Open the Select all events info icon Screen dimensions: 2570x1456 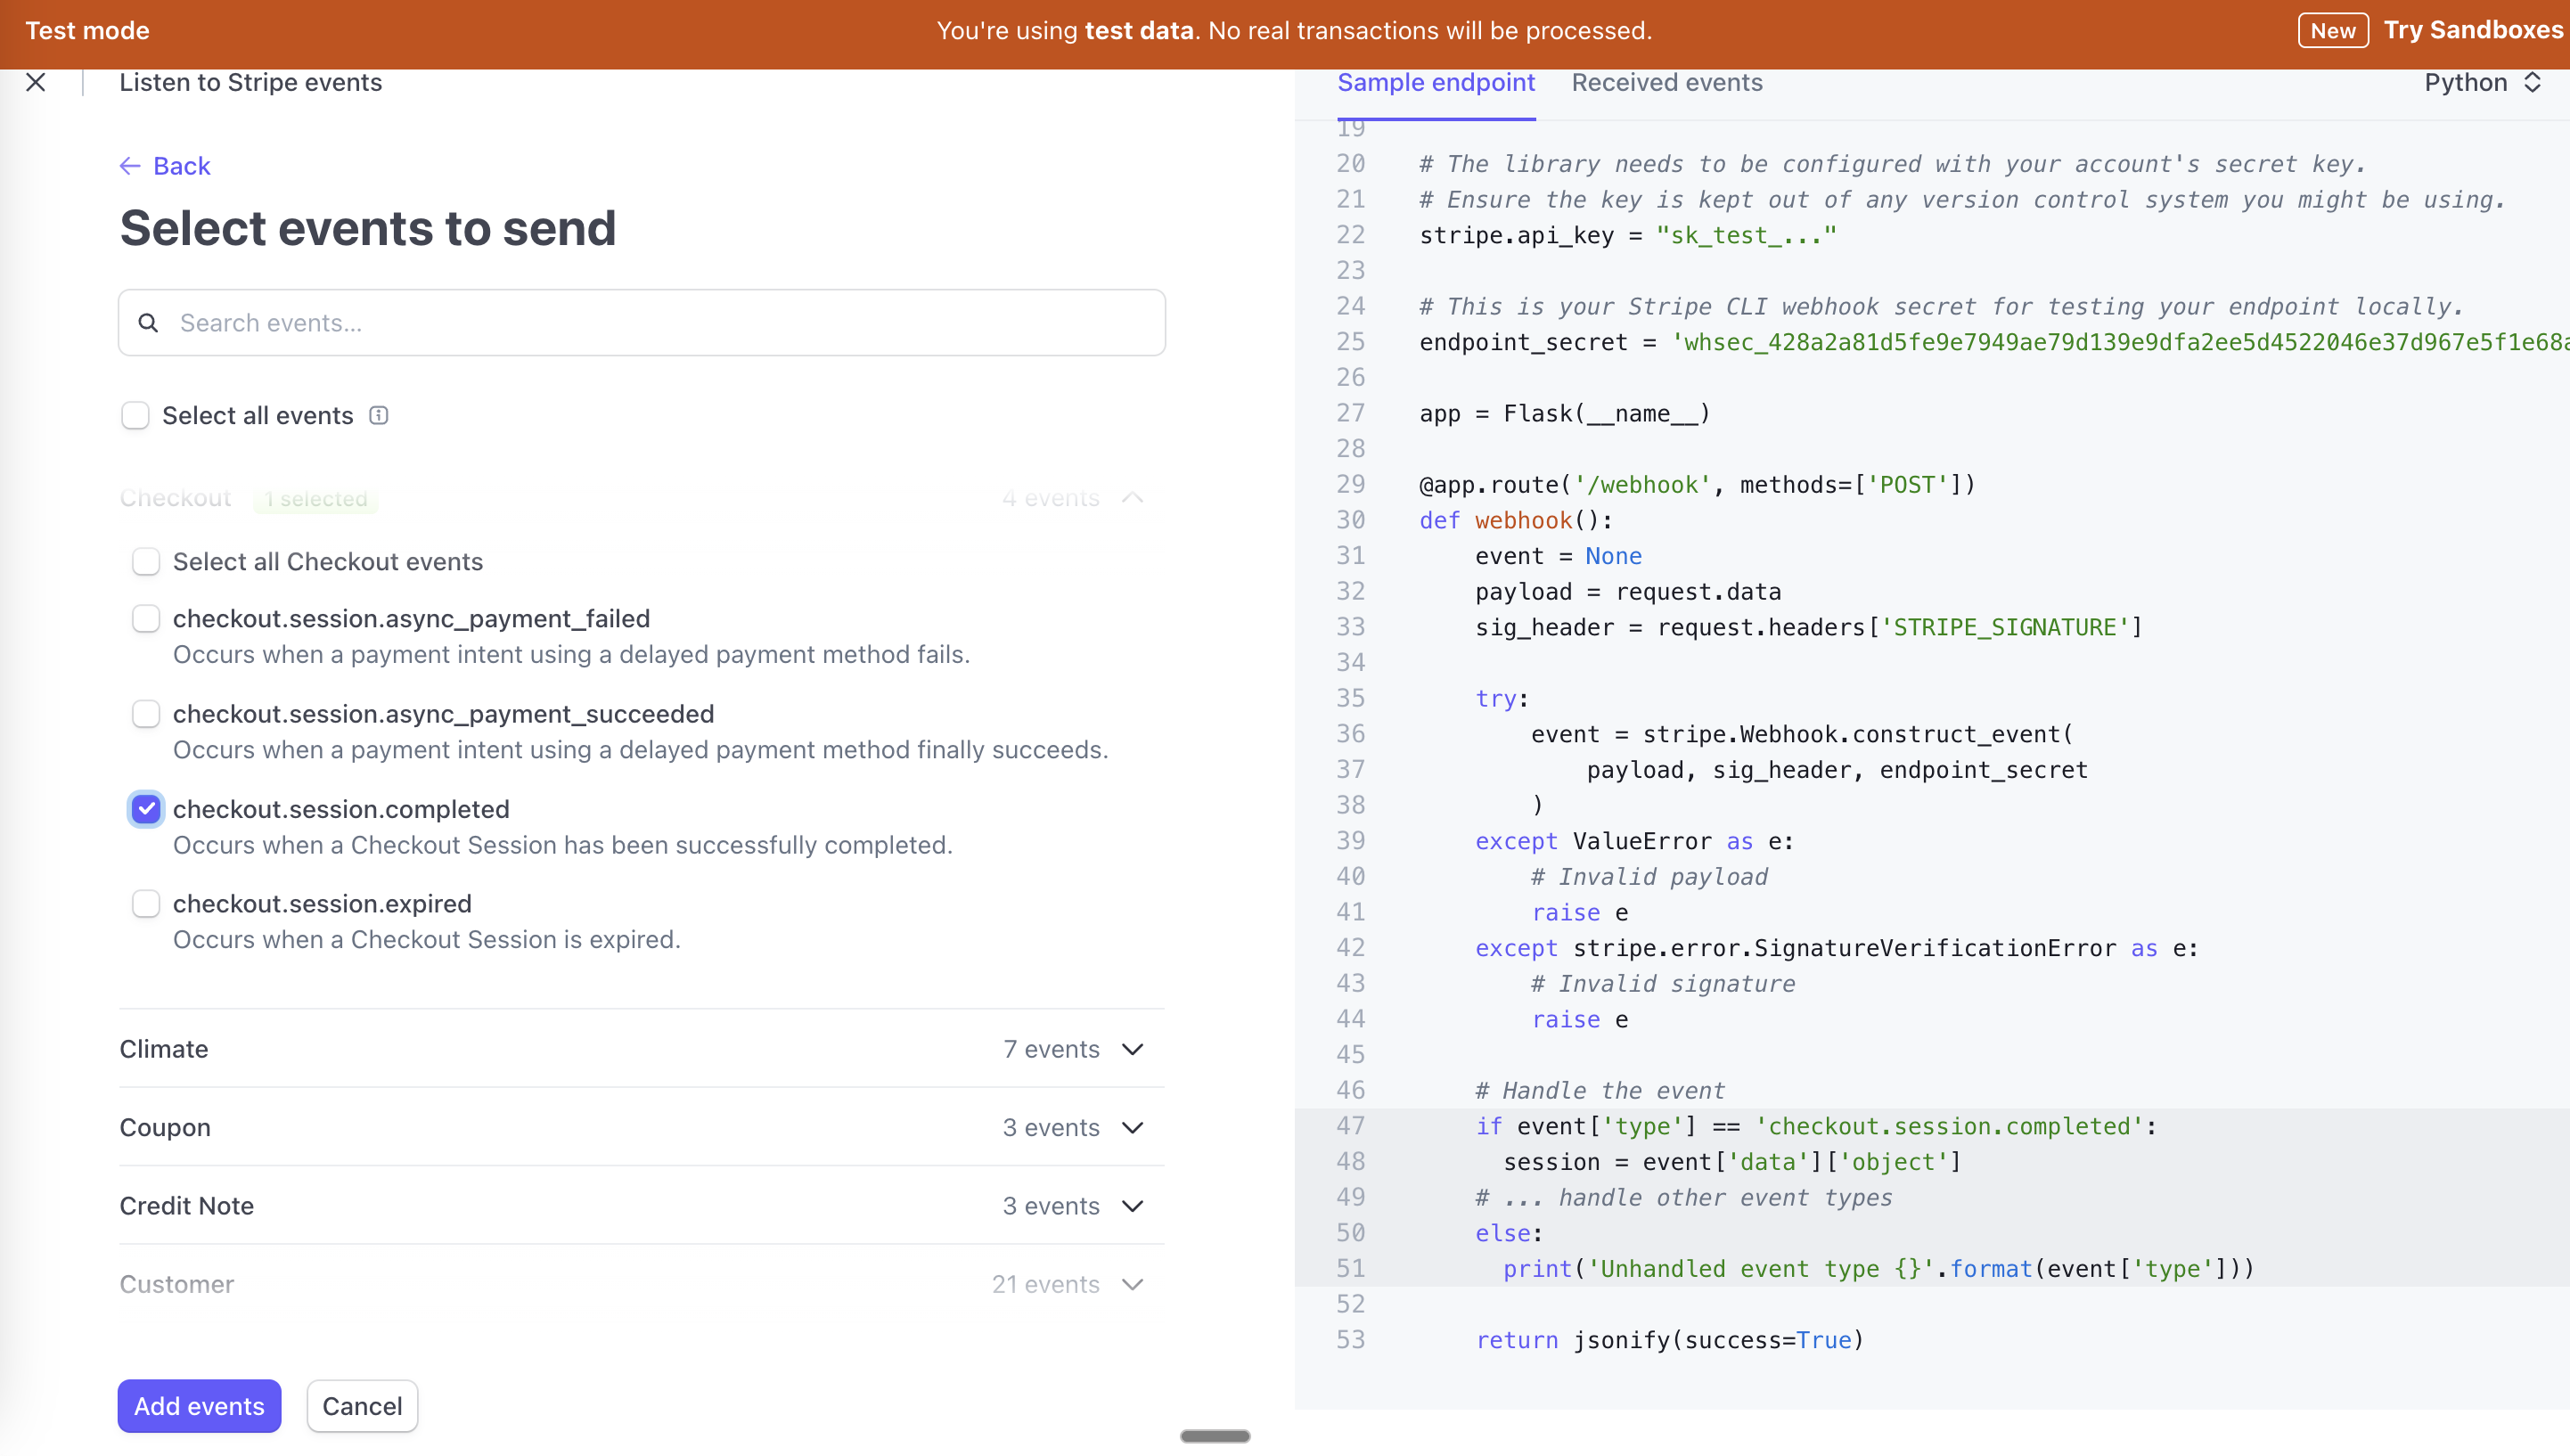point(379,415)
